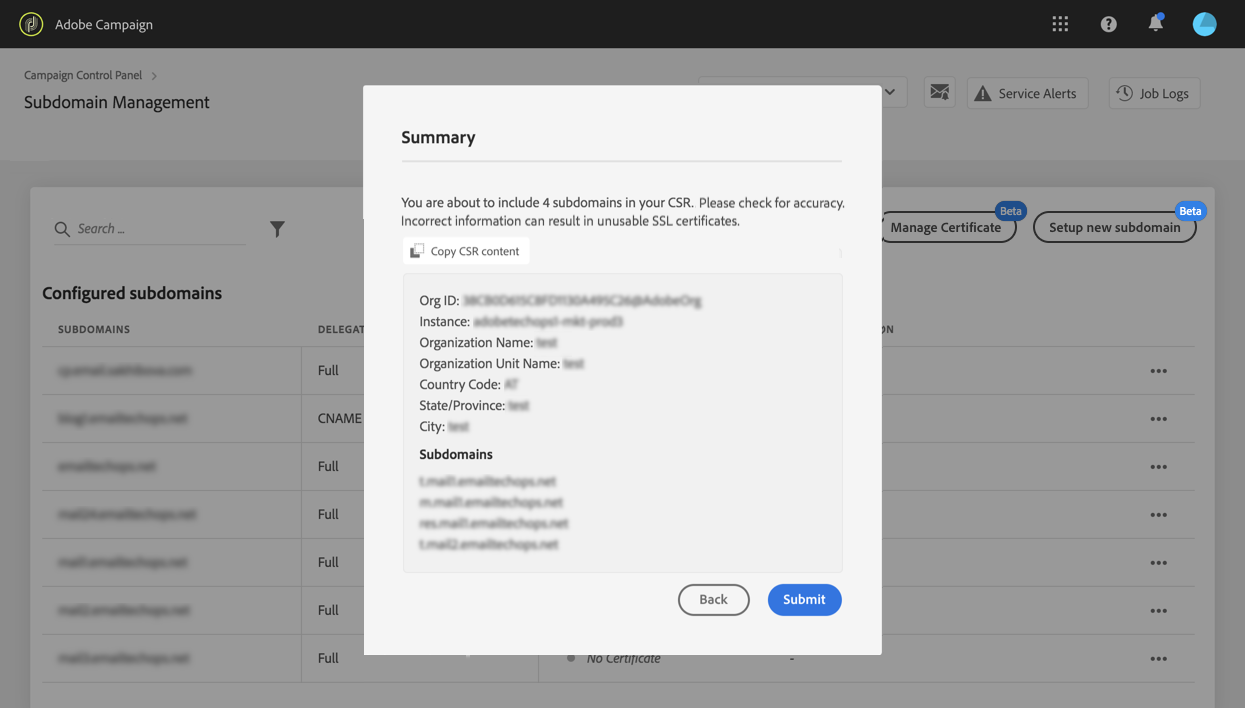Click the 'State/Province:' label
Image resolution: width=1245 pixels, height=708 pixels.
coord(461,405)
